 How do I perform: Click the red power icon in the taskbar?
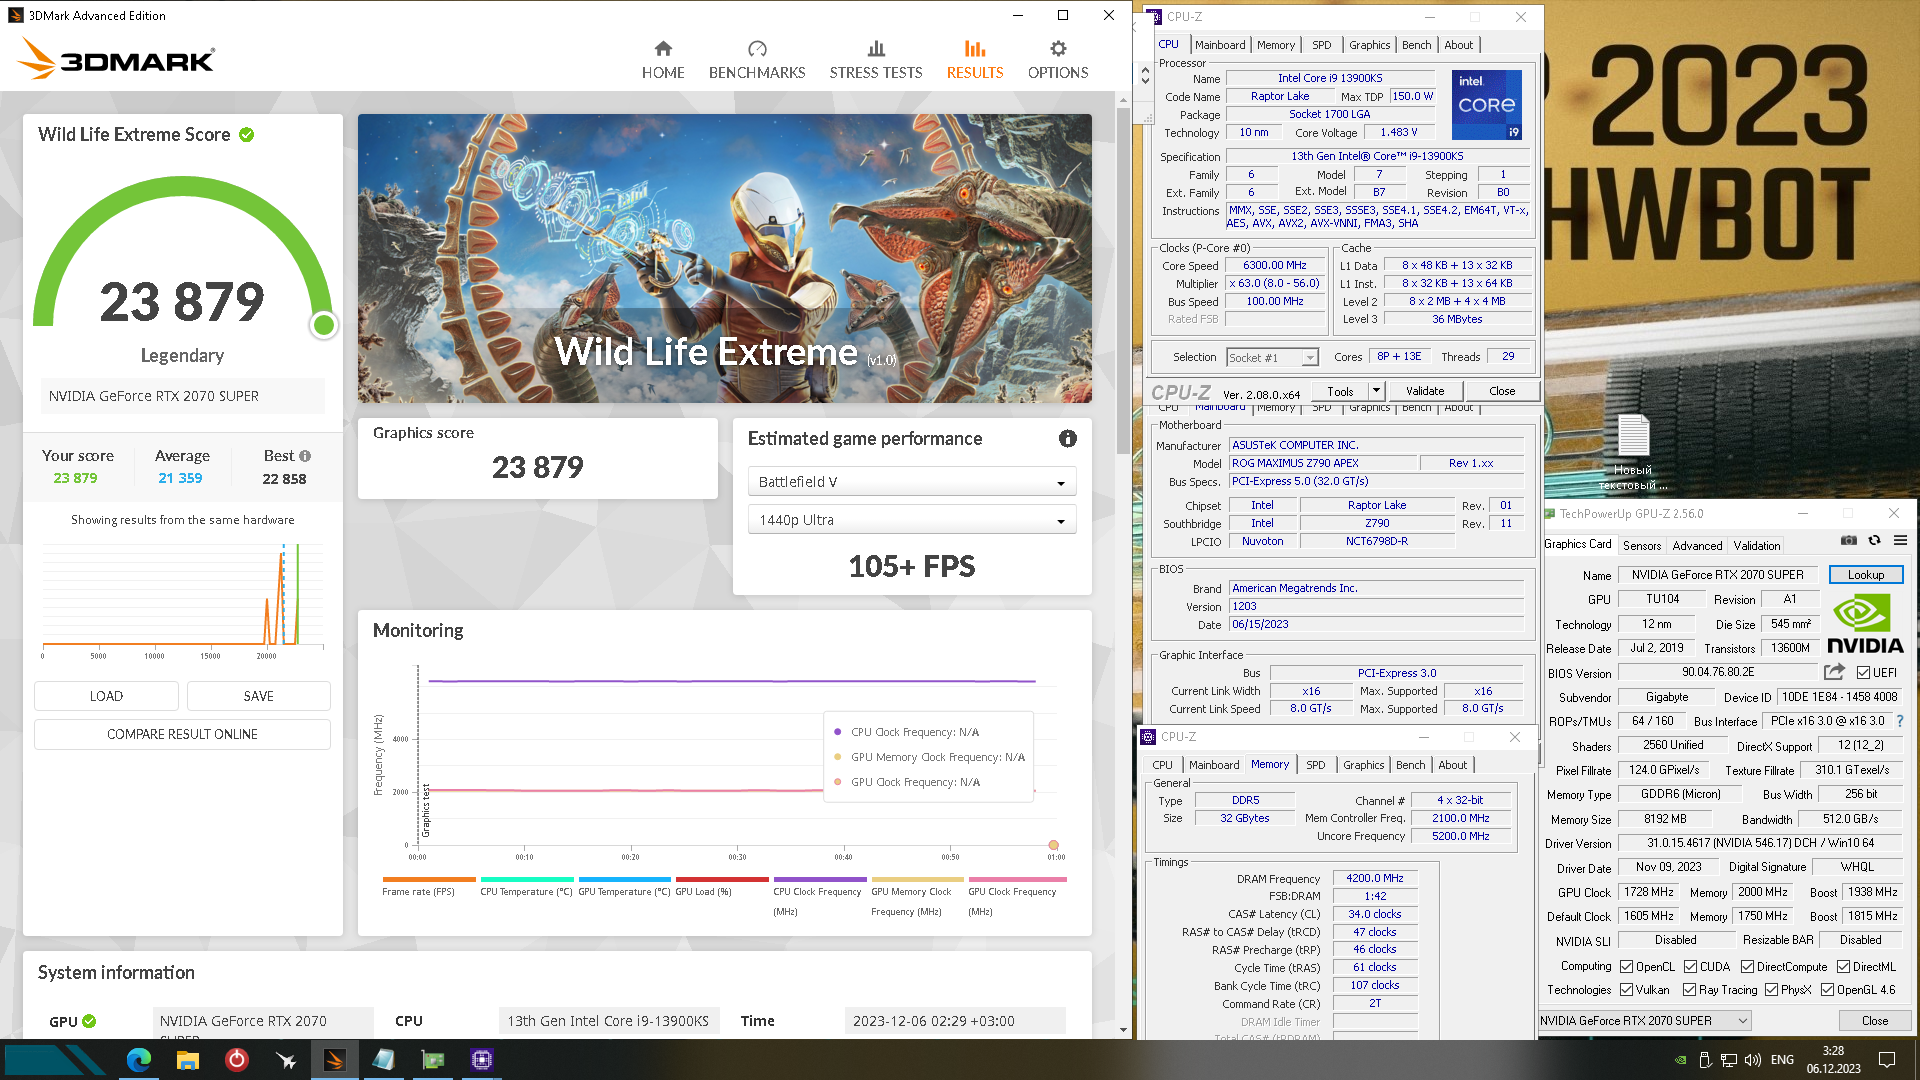pos(237,1060)
